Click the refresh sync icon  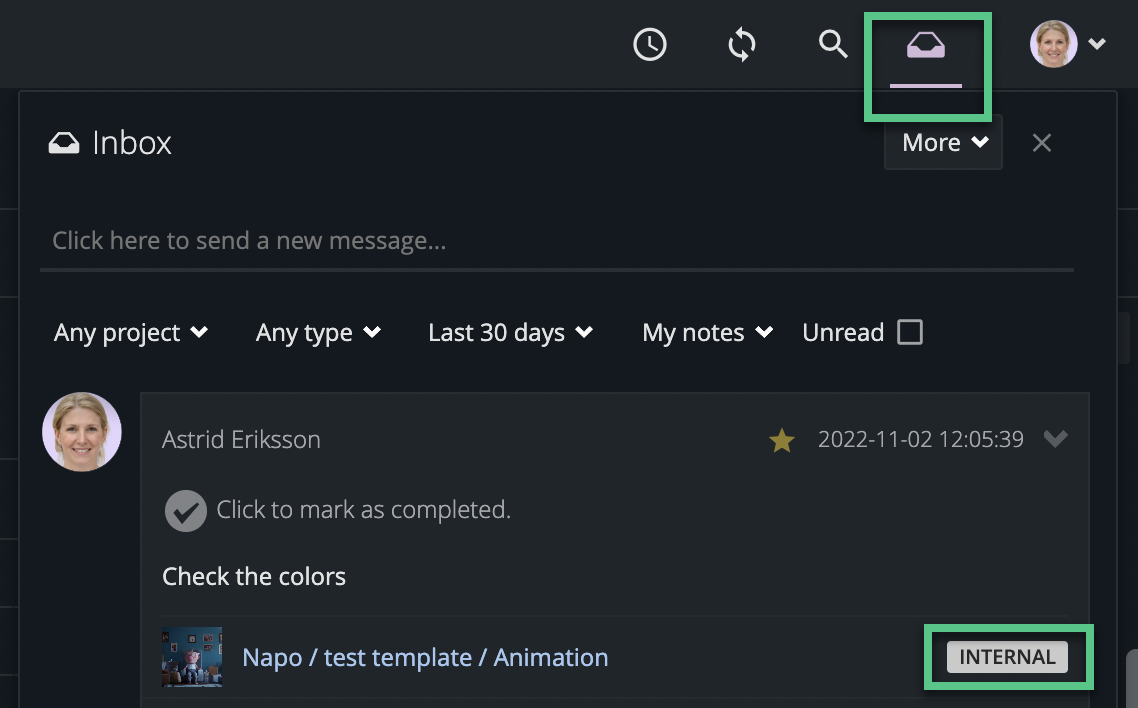click(x=741, y=44)
